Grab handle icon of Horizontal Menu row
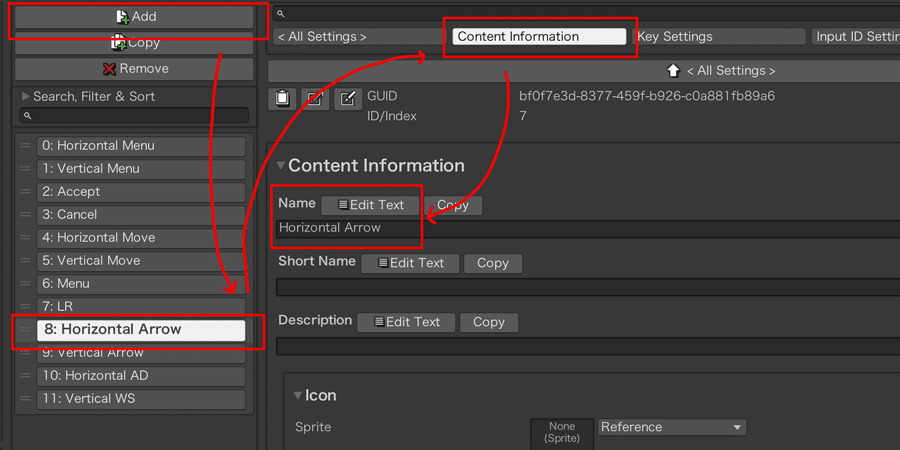Screen dimensions: 900x450 click(x=25, y=146)
